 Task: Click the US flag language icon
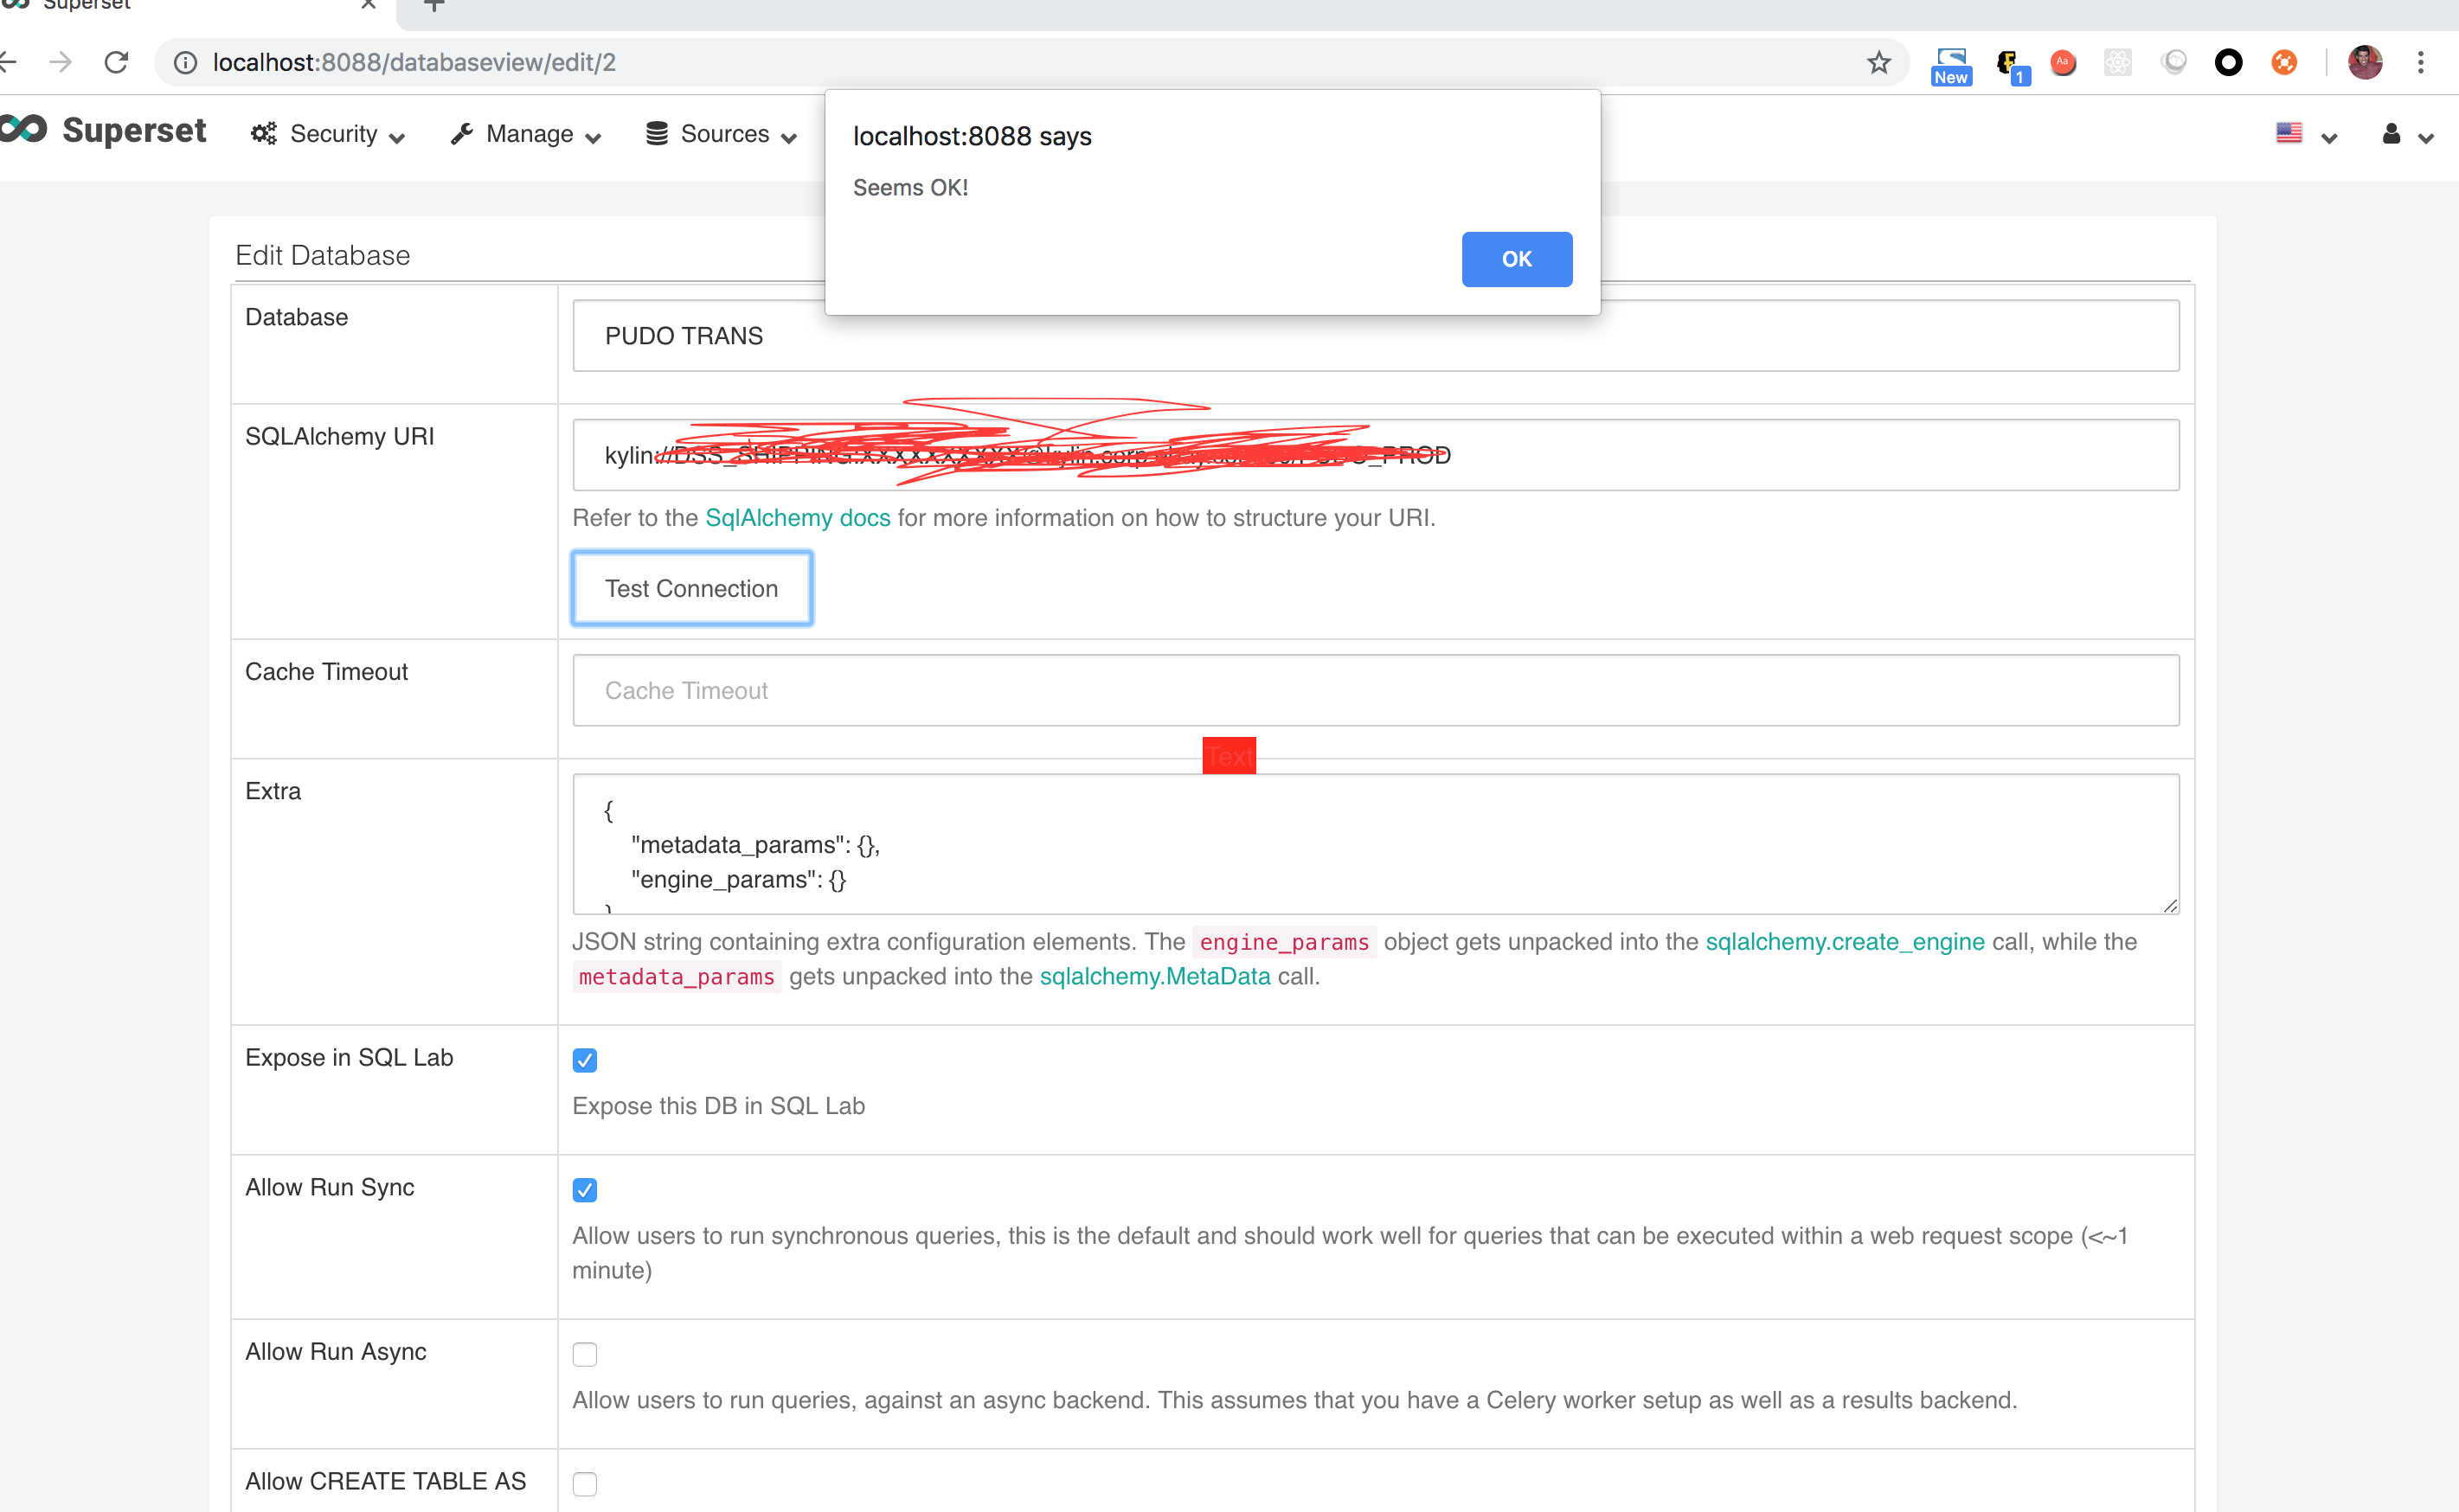[x=2290, y=132]
